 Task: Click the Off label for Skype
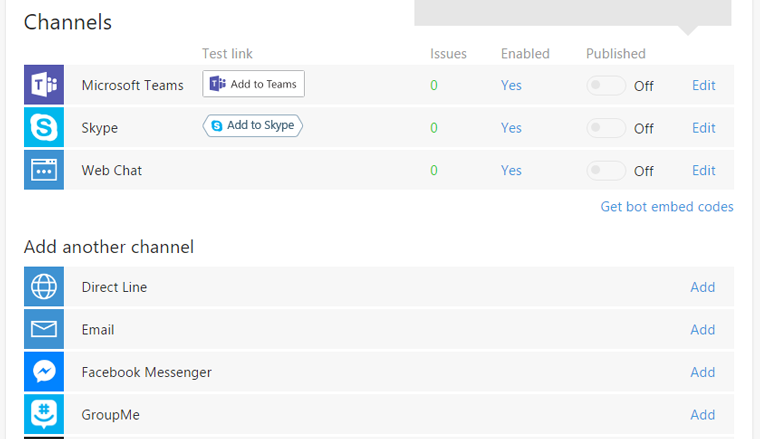(644, 129)
